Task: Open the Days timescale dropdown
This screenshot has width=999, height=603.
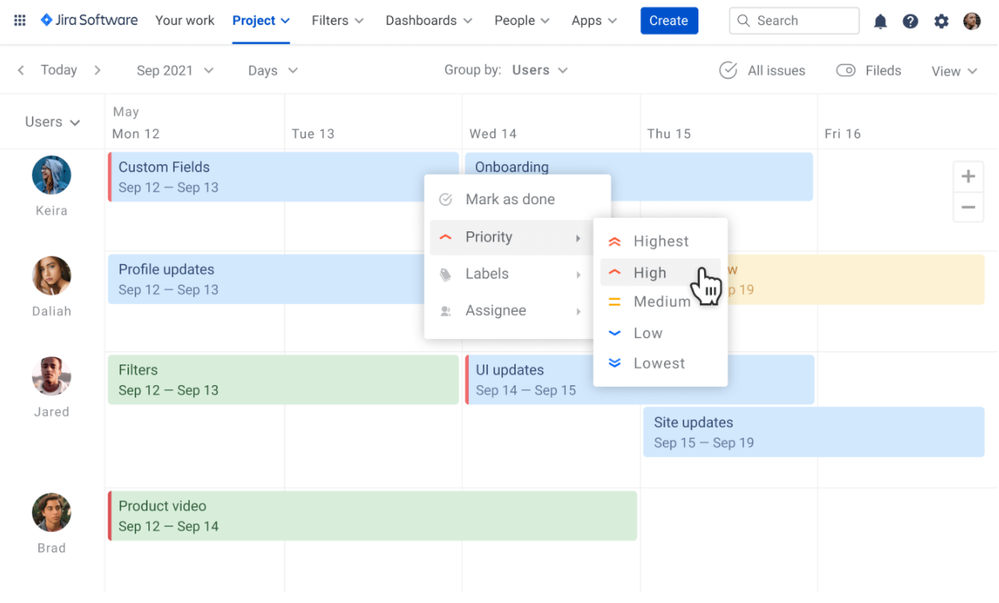Action: point(271,70)
